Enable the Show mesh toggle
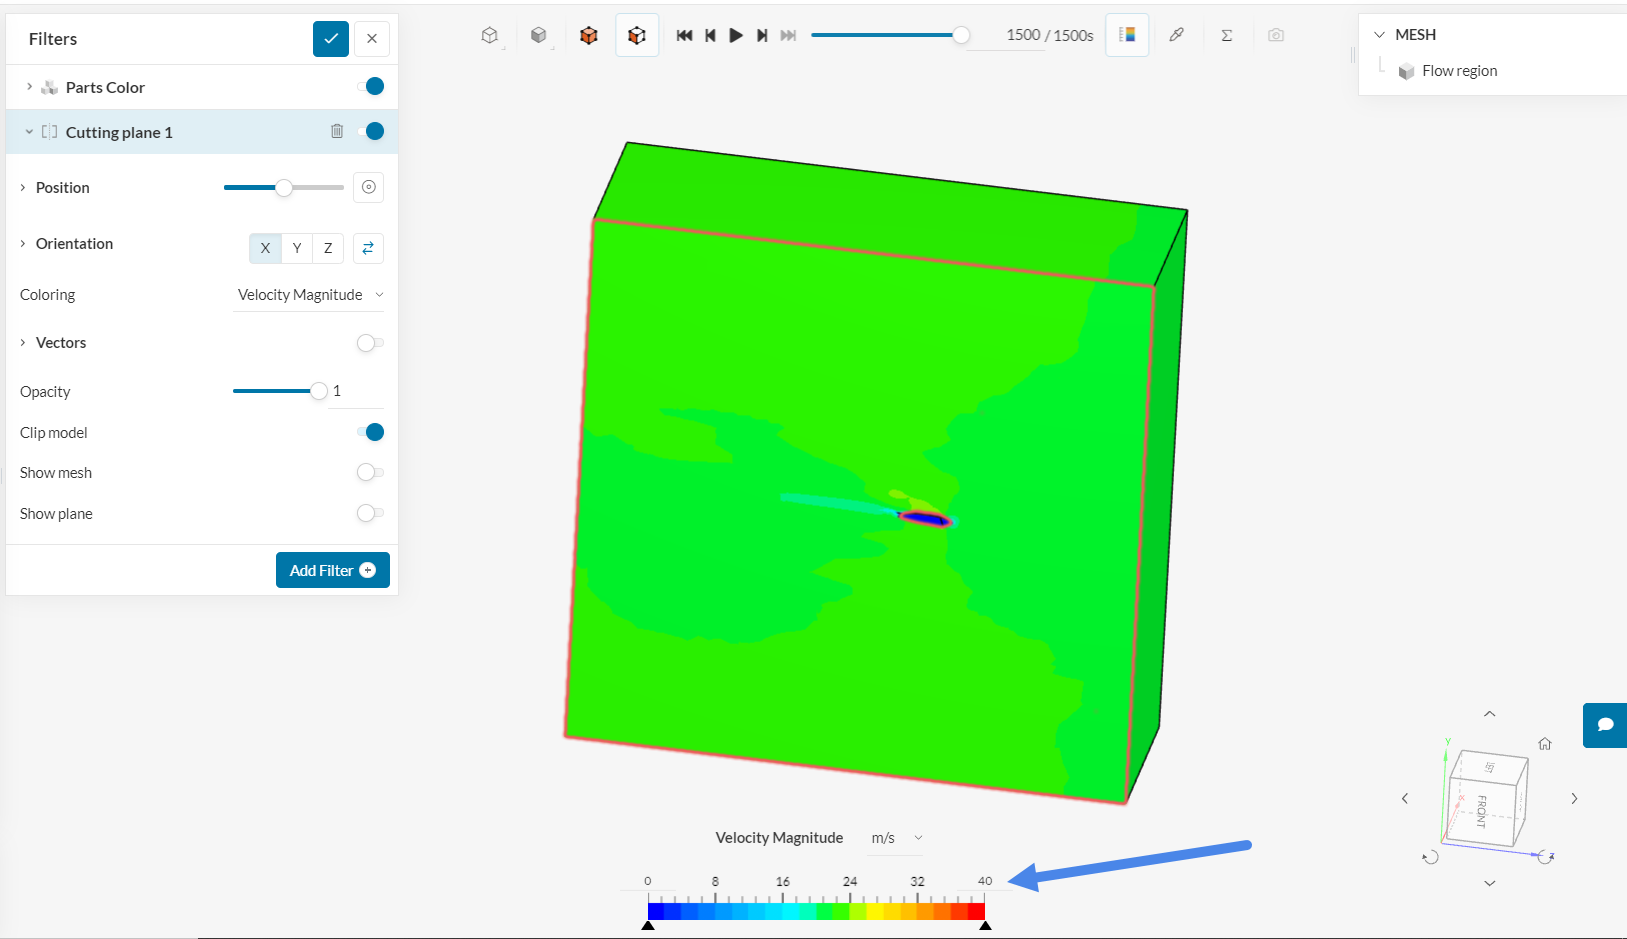The height and width of the screenshot is (939, 1627). click(x=370, y=472)
